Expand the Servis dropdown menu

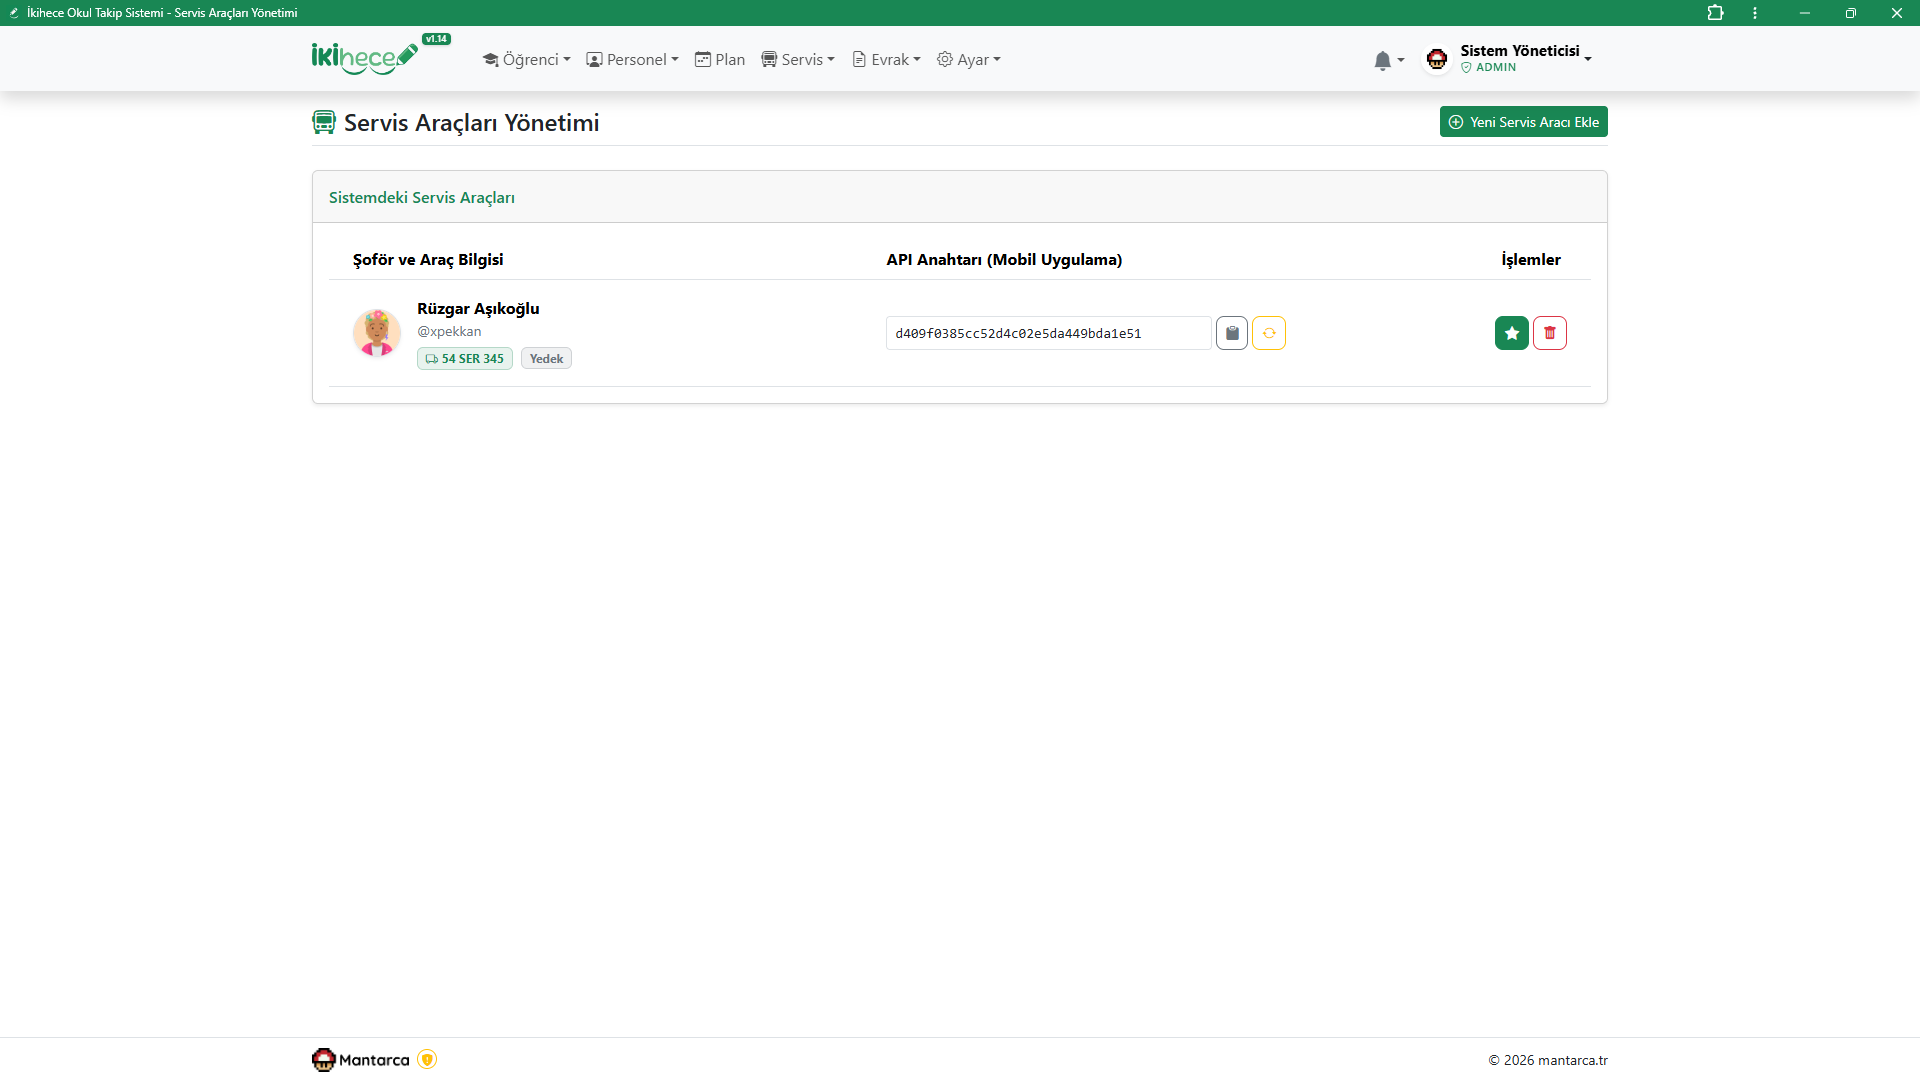click(x=798, y=60)
